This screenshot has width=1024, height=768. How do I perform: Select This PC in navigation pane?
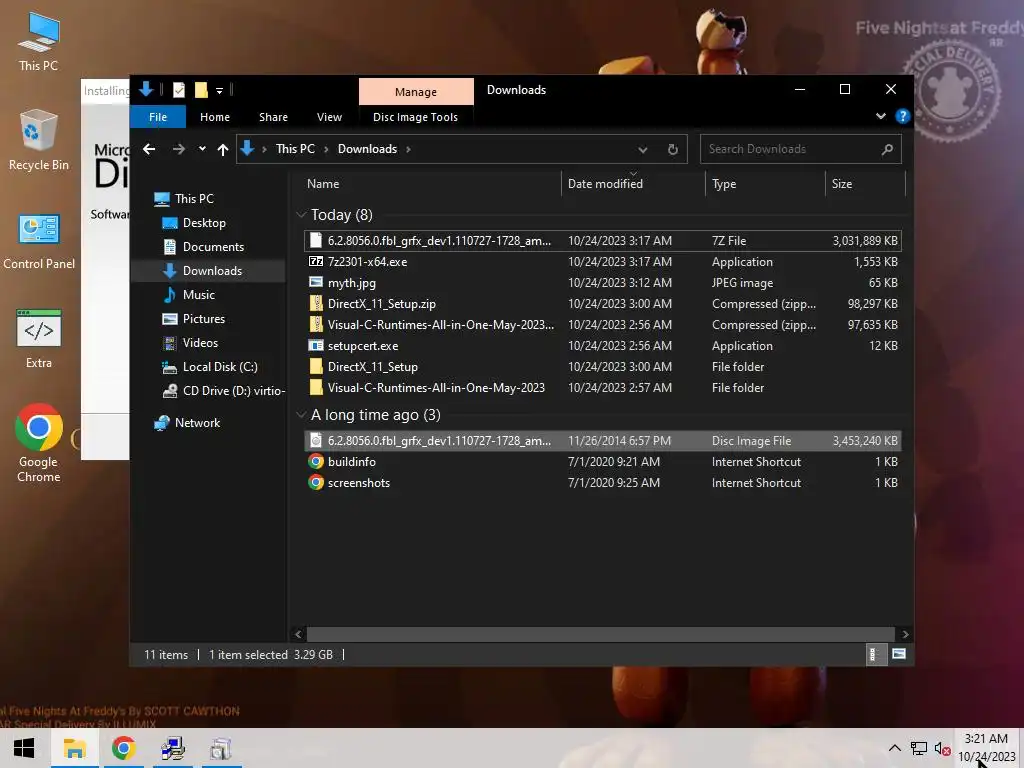pyautogui.click(x=194, y=199)
